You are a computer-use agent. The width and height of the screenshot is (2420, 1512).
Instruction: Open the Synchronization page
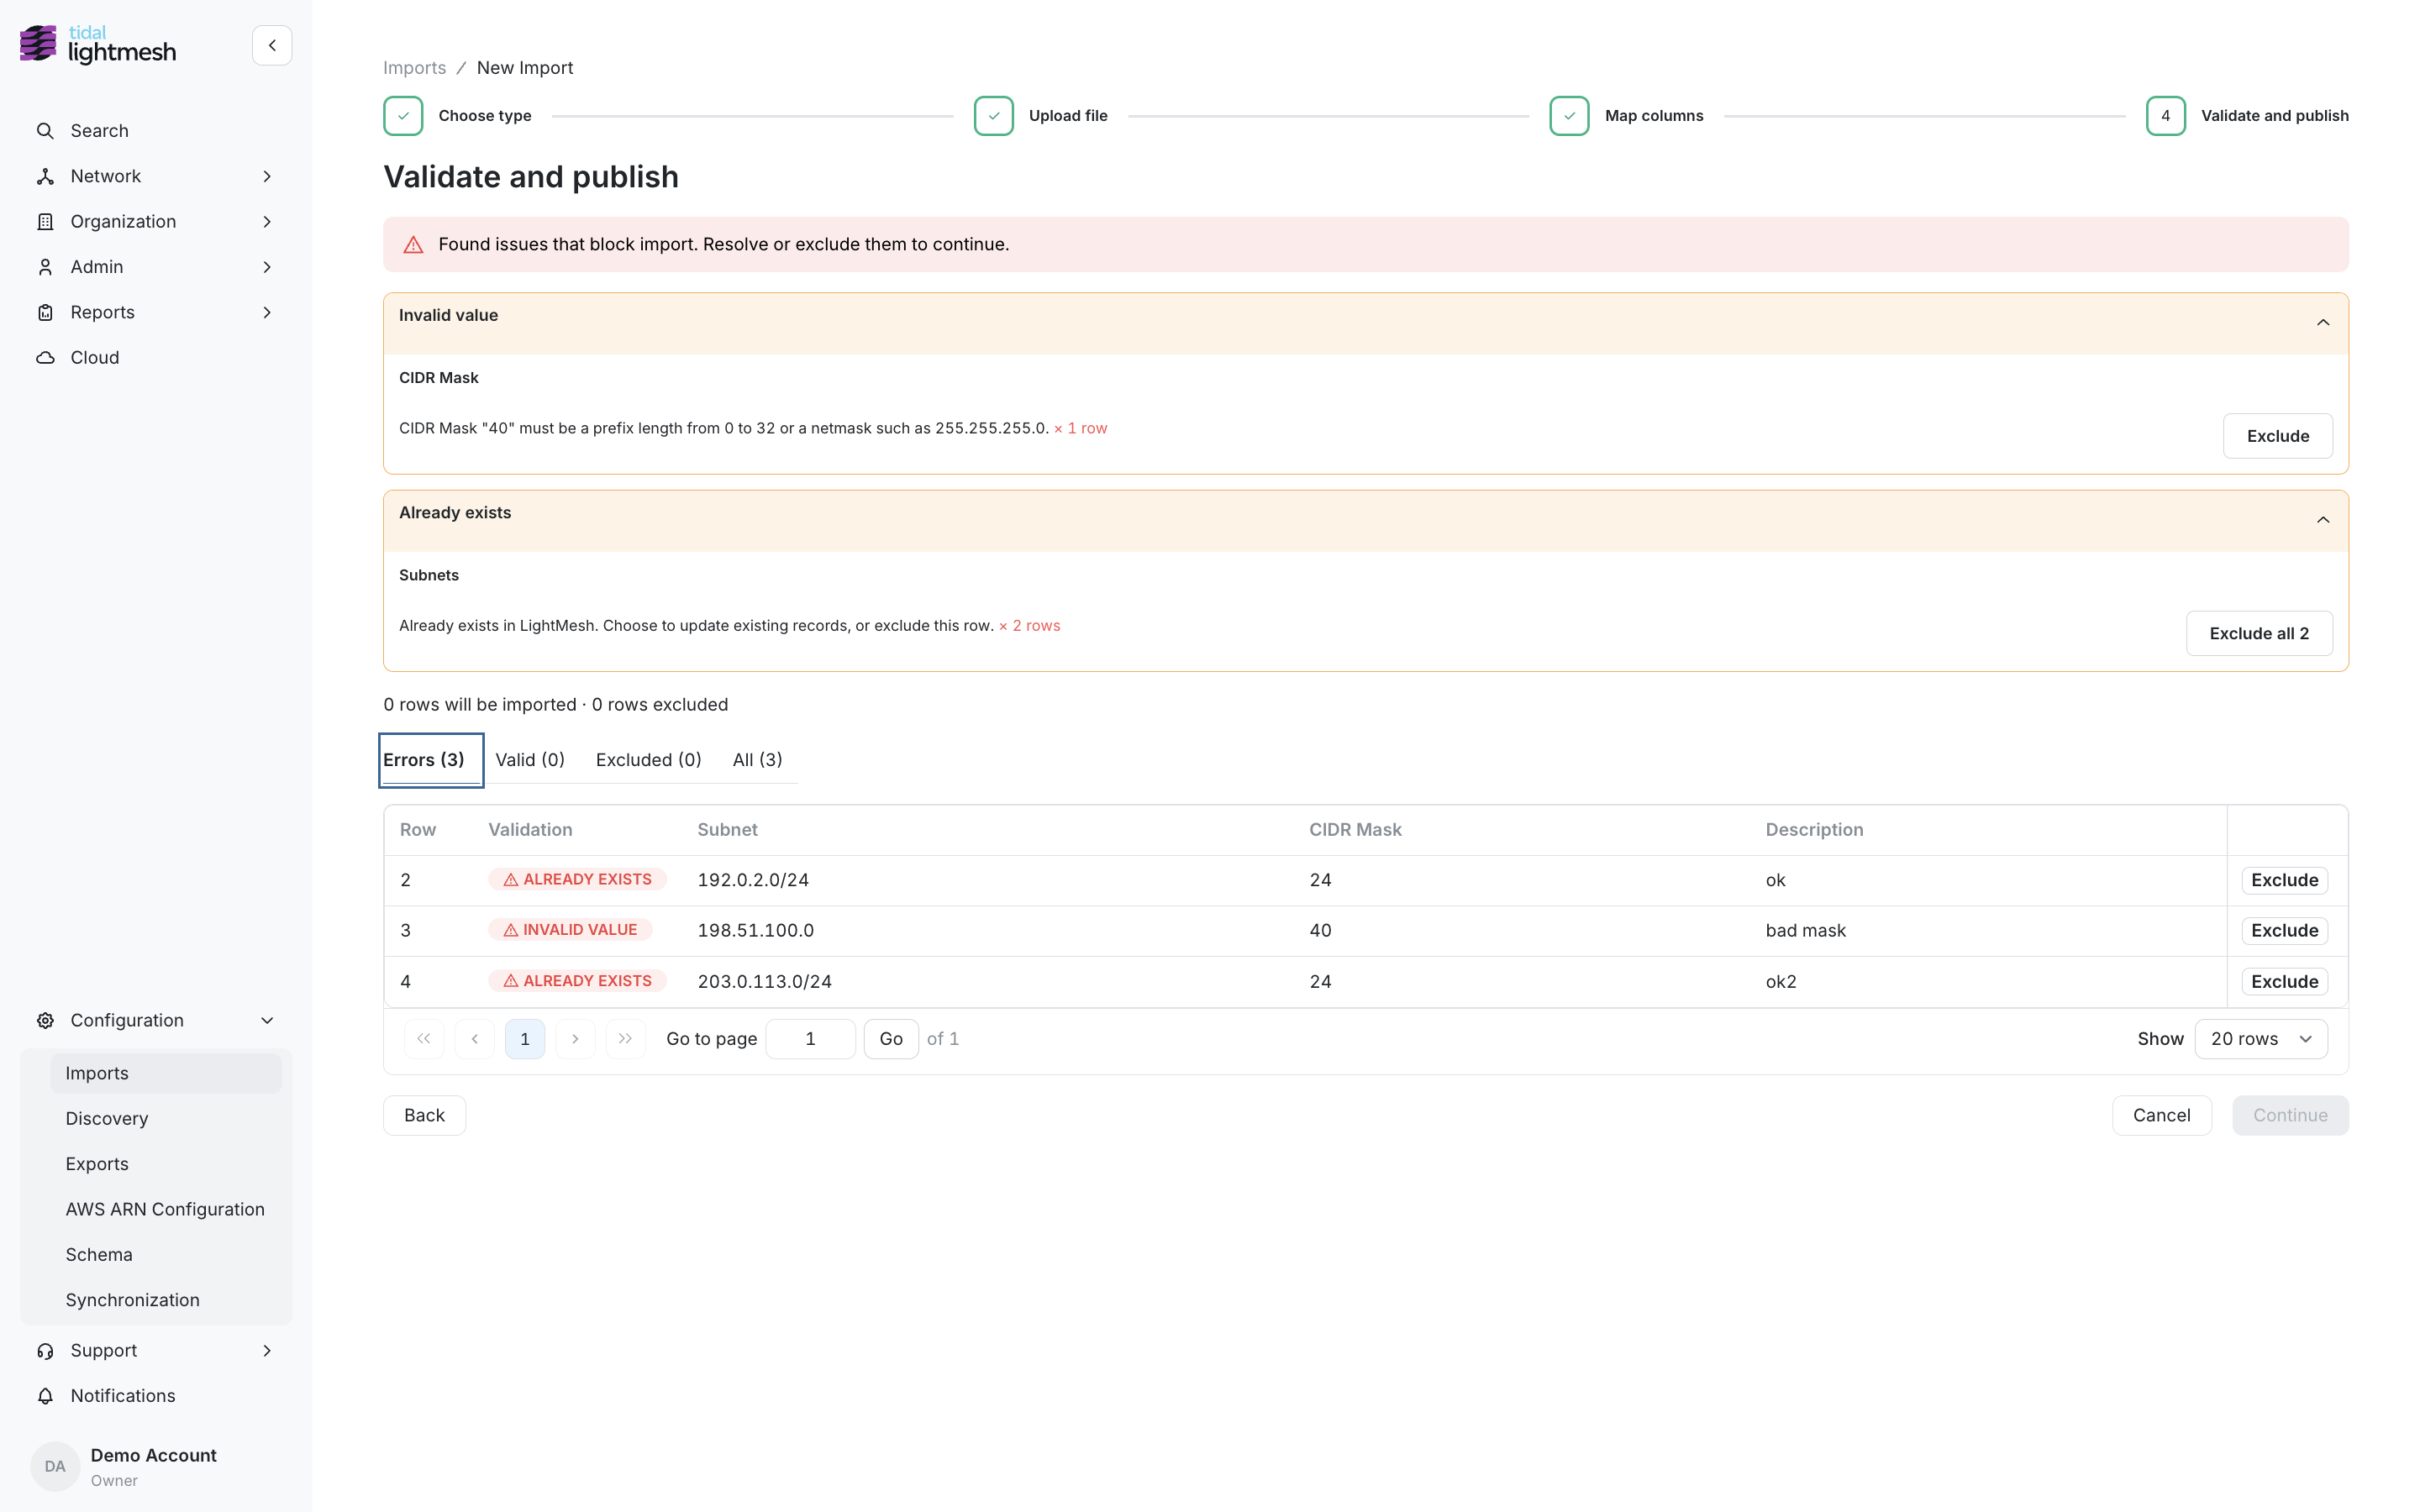166,1300
